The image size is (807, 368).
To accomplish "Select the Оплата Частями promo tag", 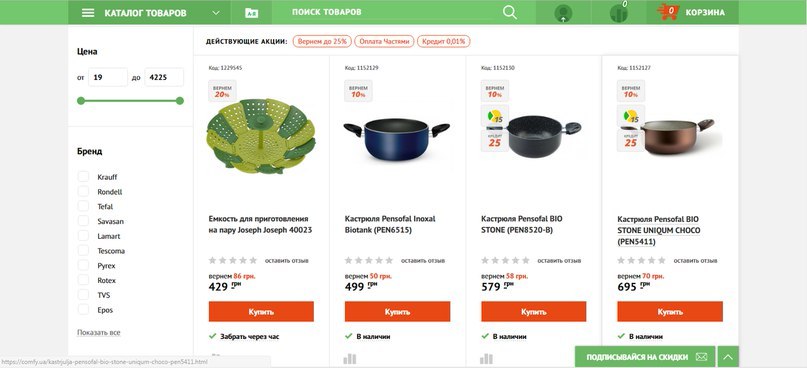I will 384,41.
